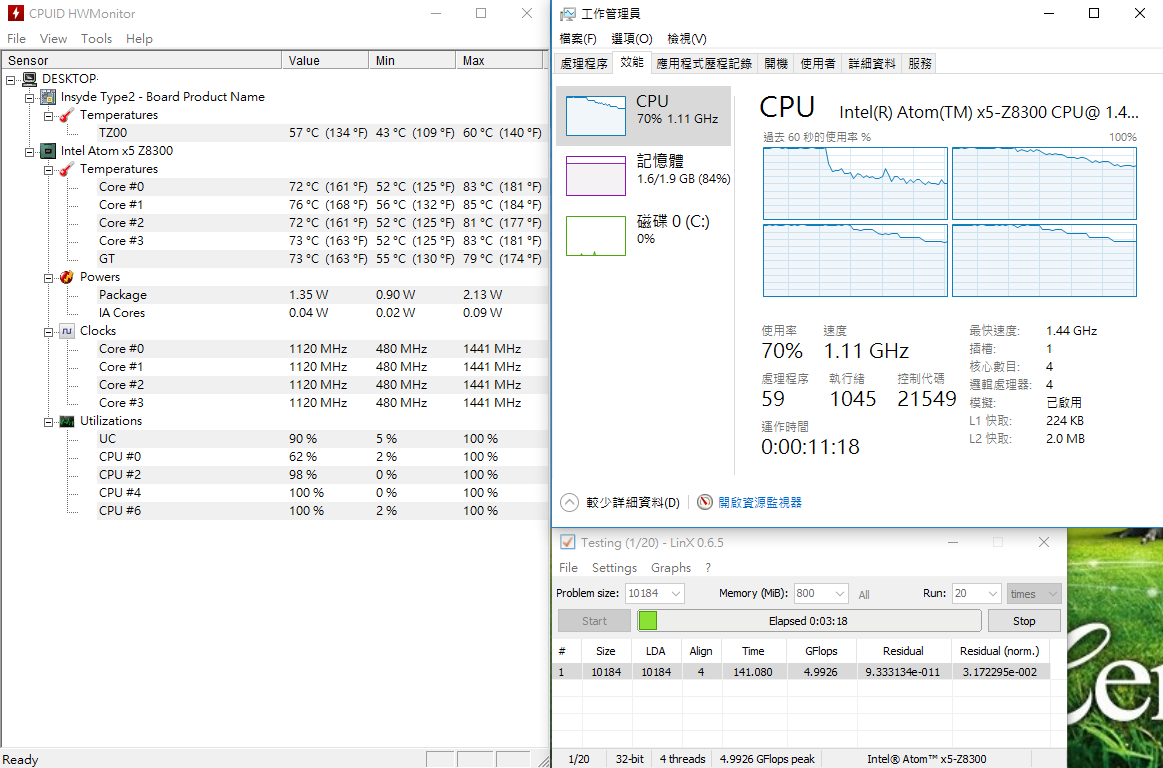Switch to the 處理程序 tab
The width and height of the screenshot is (1163, 768).
584,64
